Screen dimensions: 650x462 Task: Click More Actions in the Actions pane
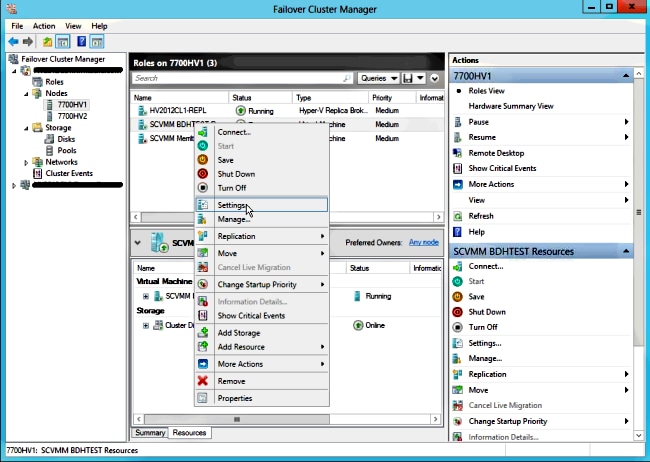491,184
